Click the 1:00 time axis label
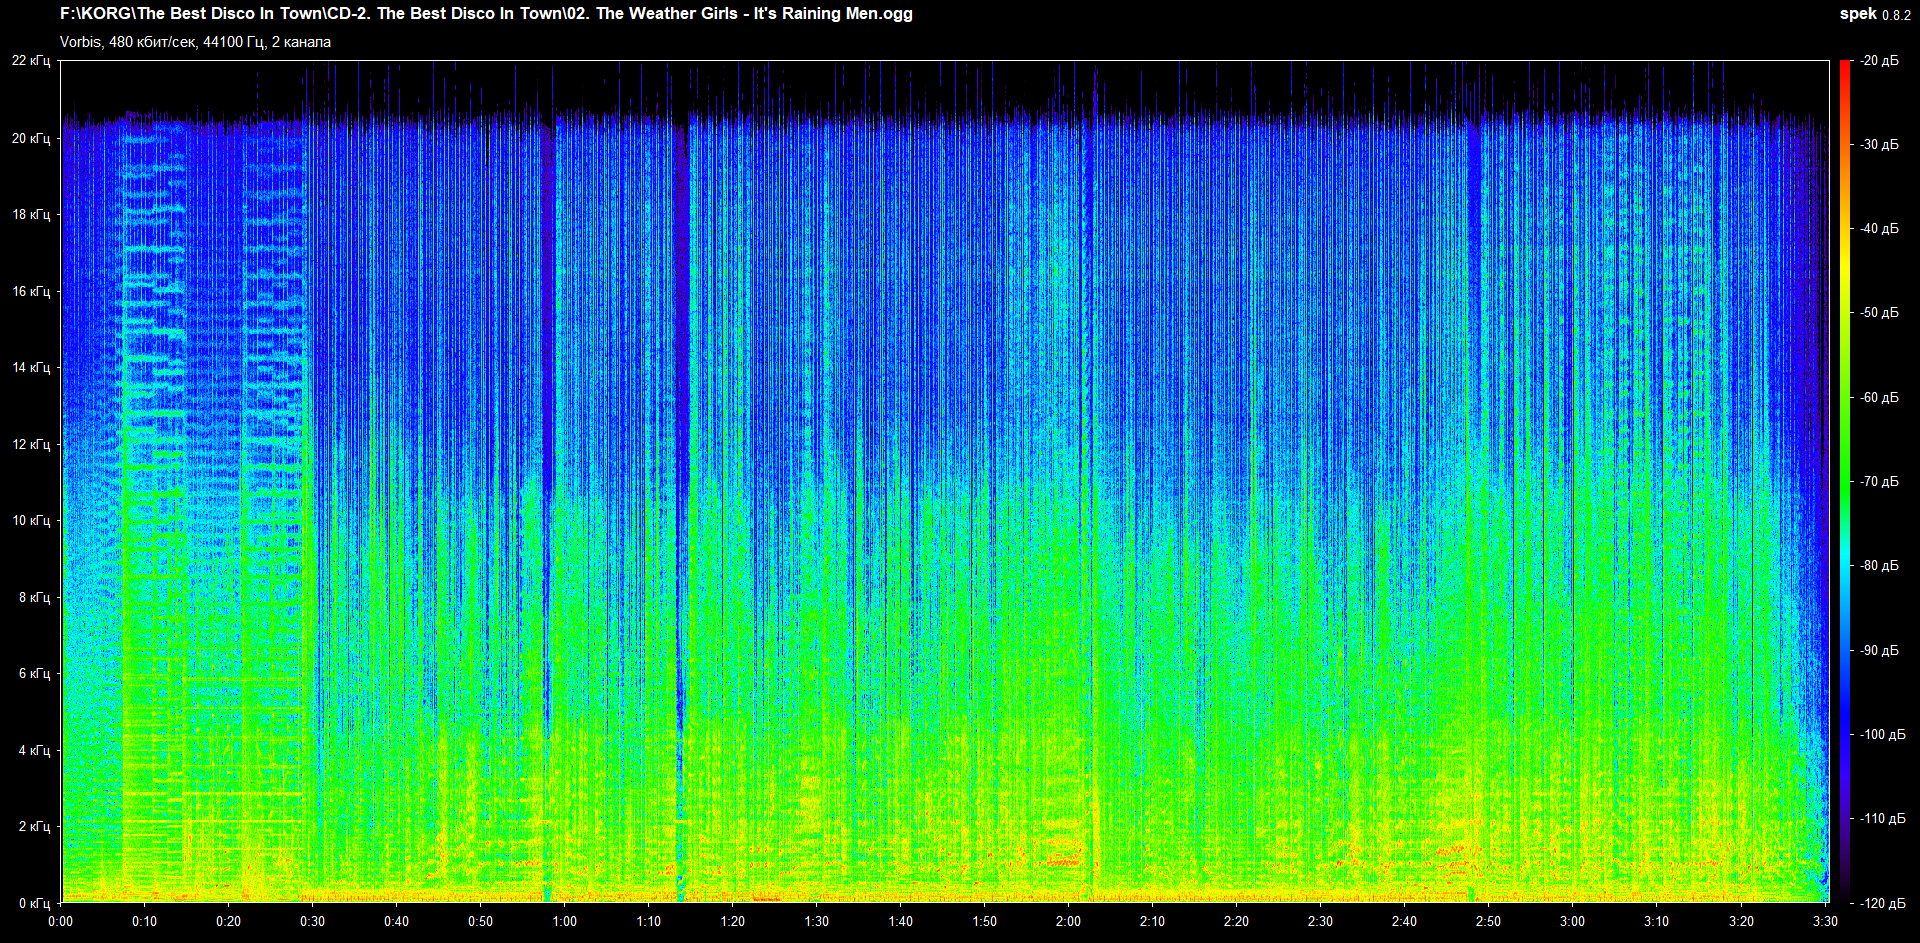 click(565, 921)
